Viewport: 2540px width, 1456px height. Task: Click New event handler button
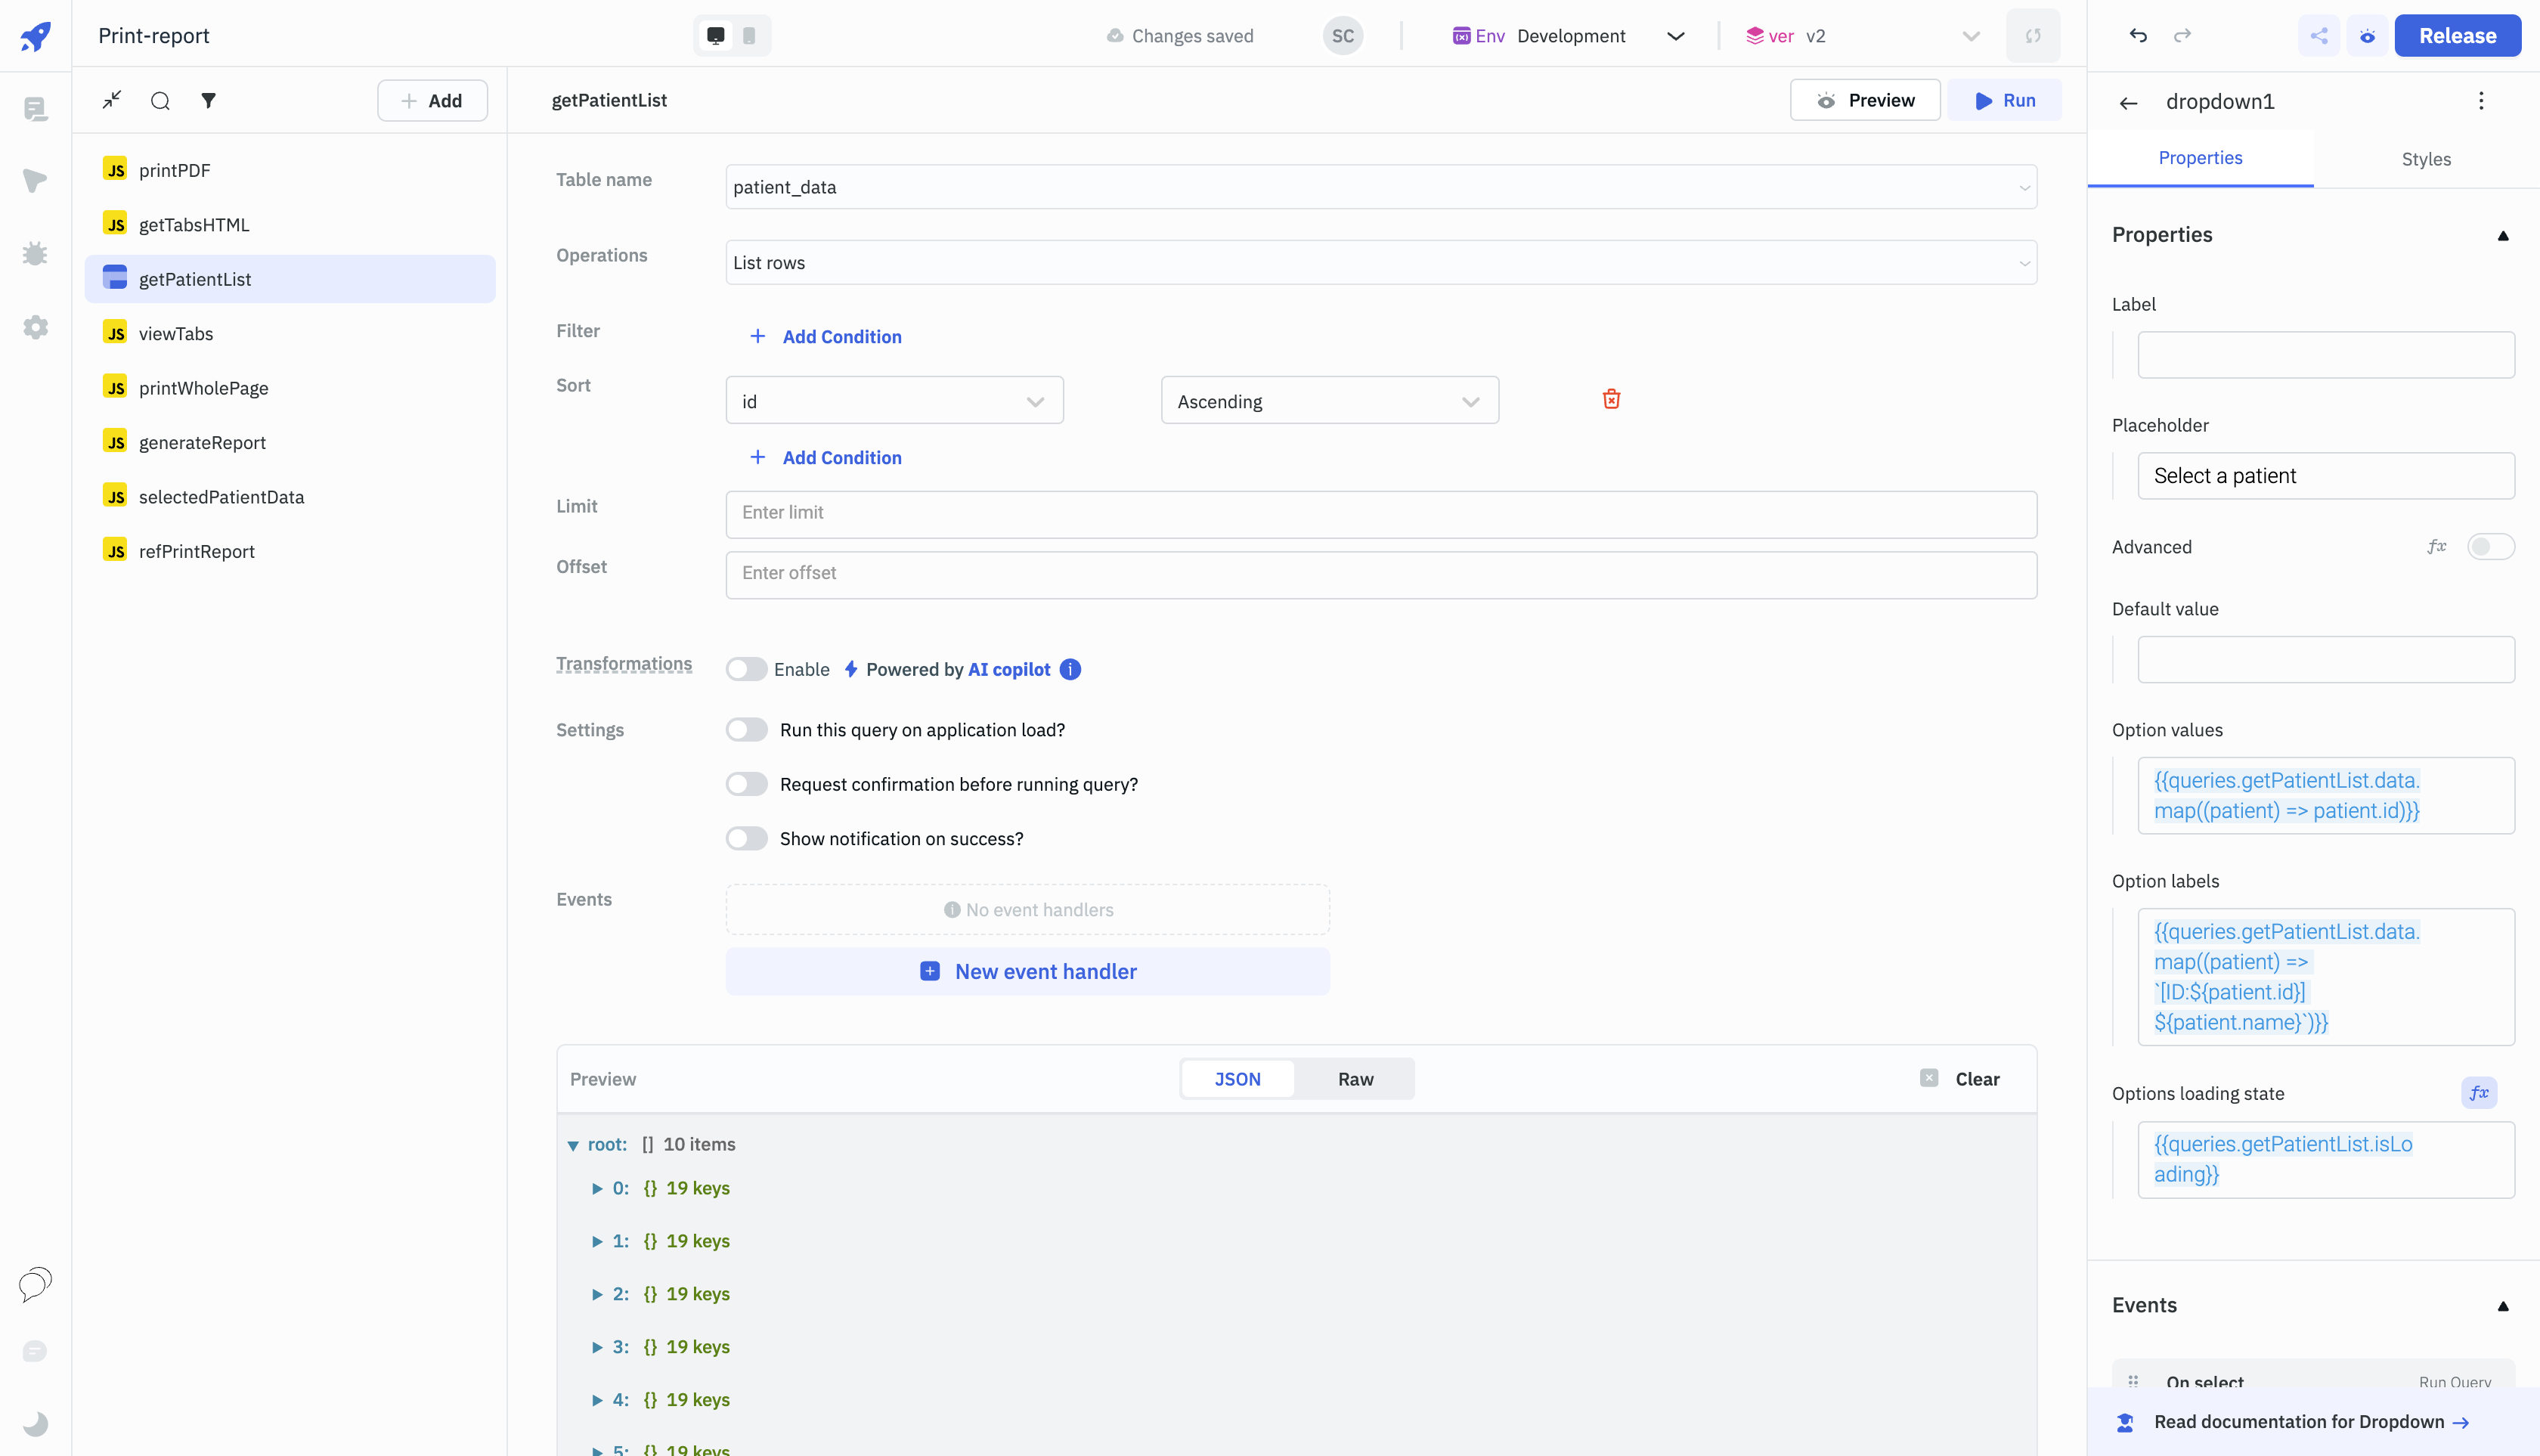pos(1027,971)
